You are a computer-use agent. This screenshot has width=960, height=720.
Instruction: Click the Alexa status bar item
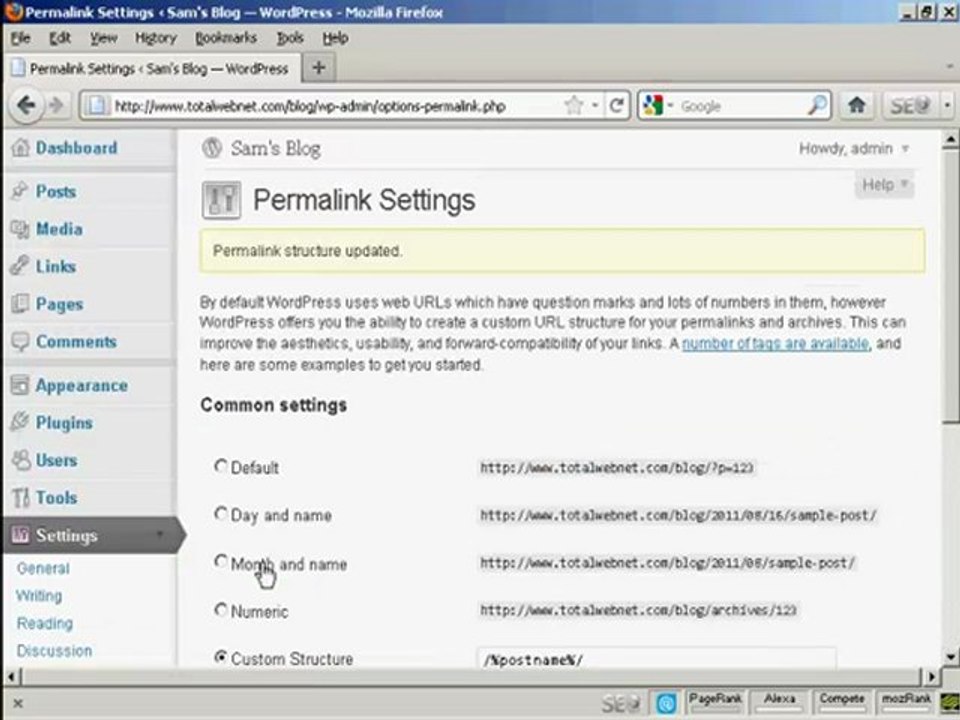pos(779,702)
